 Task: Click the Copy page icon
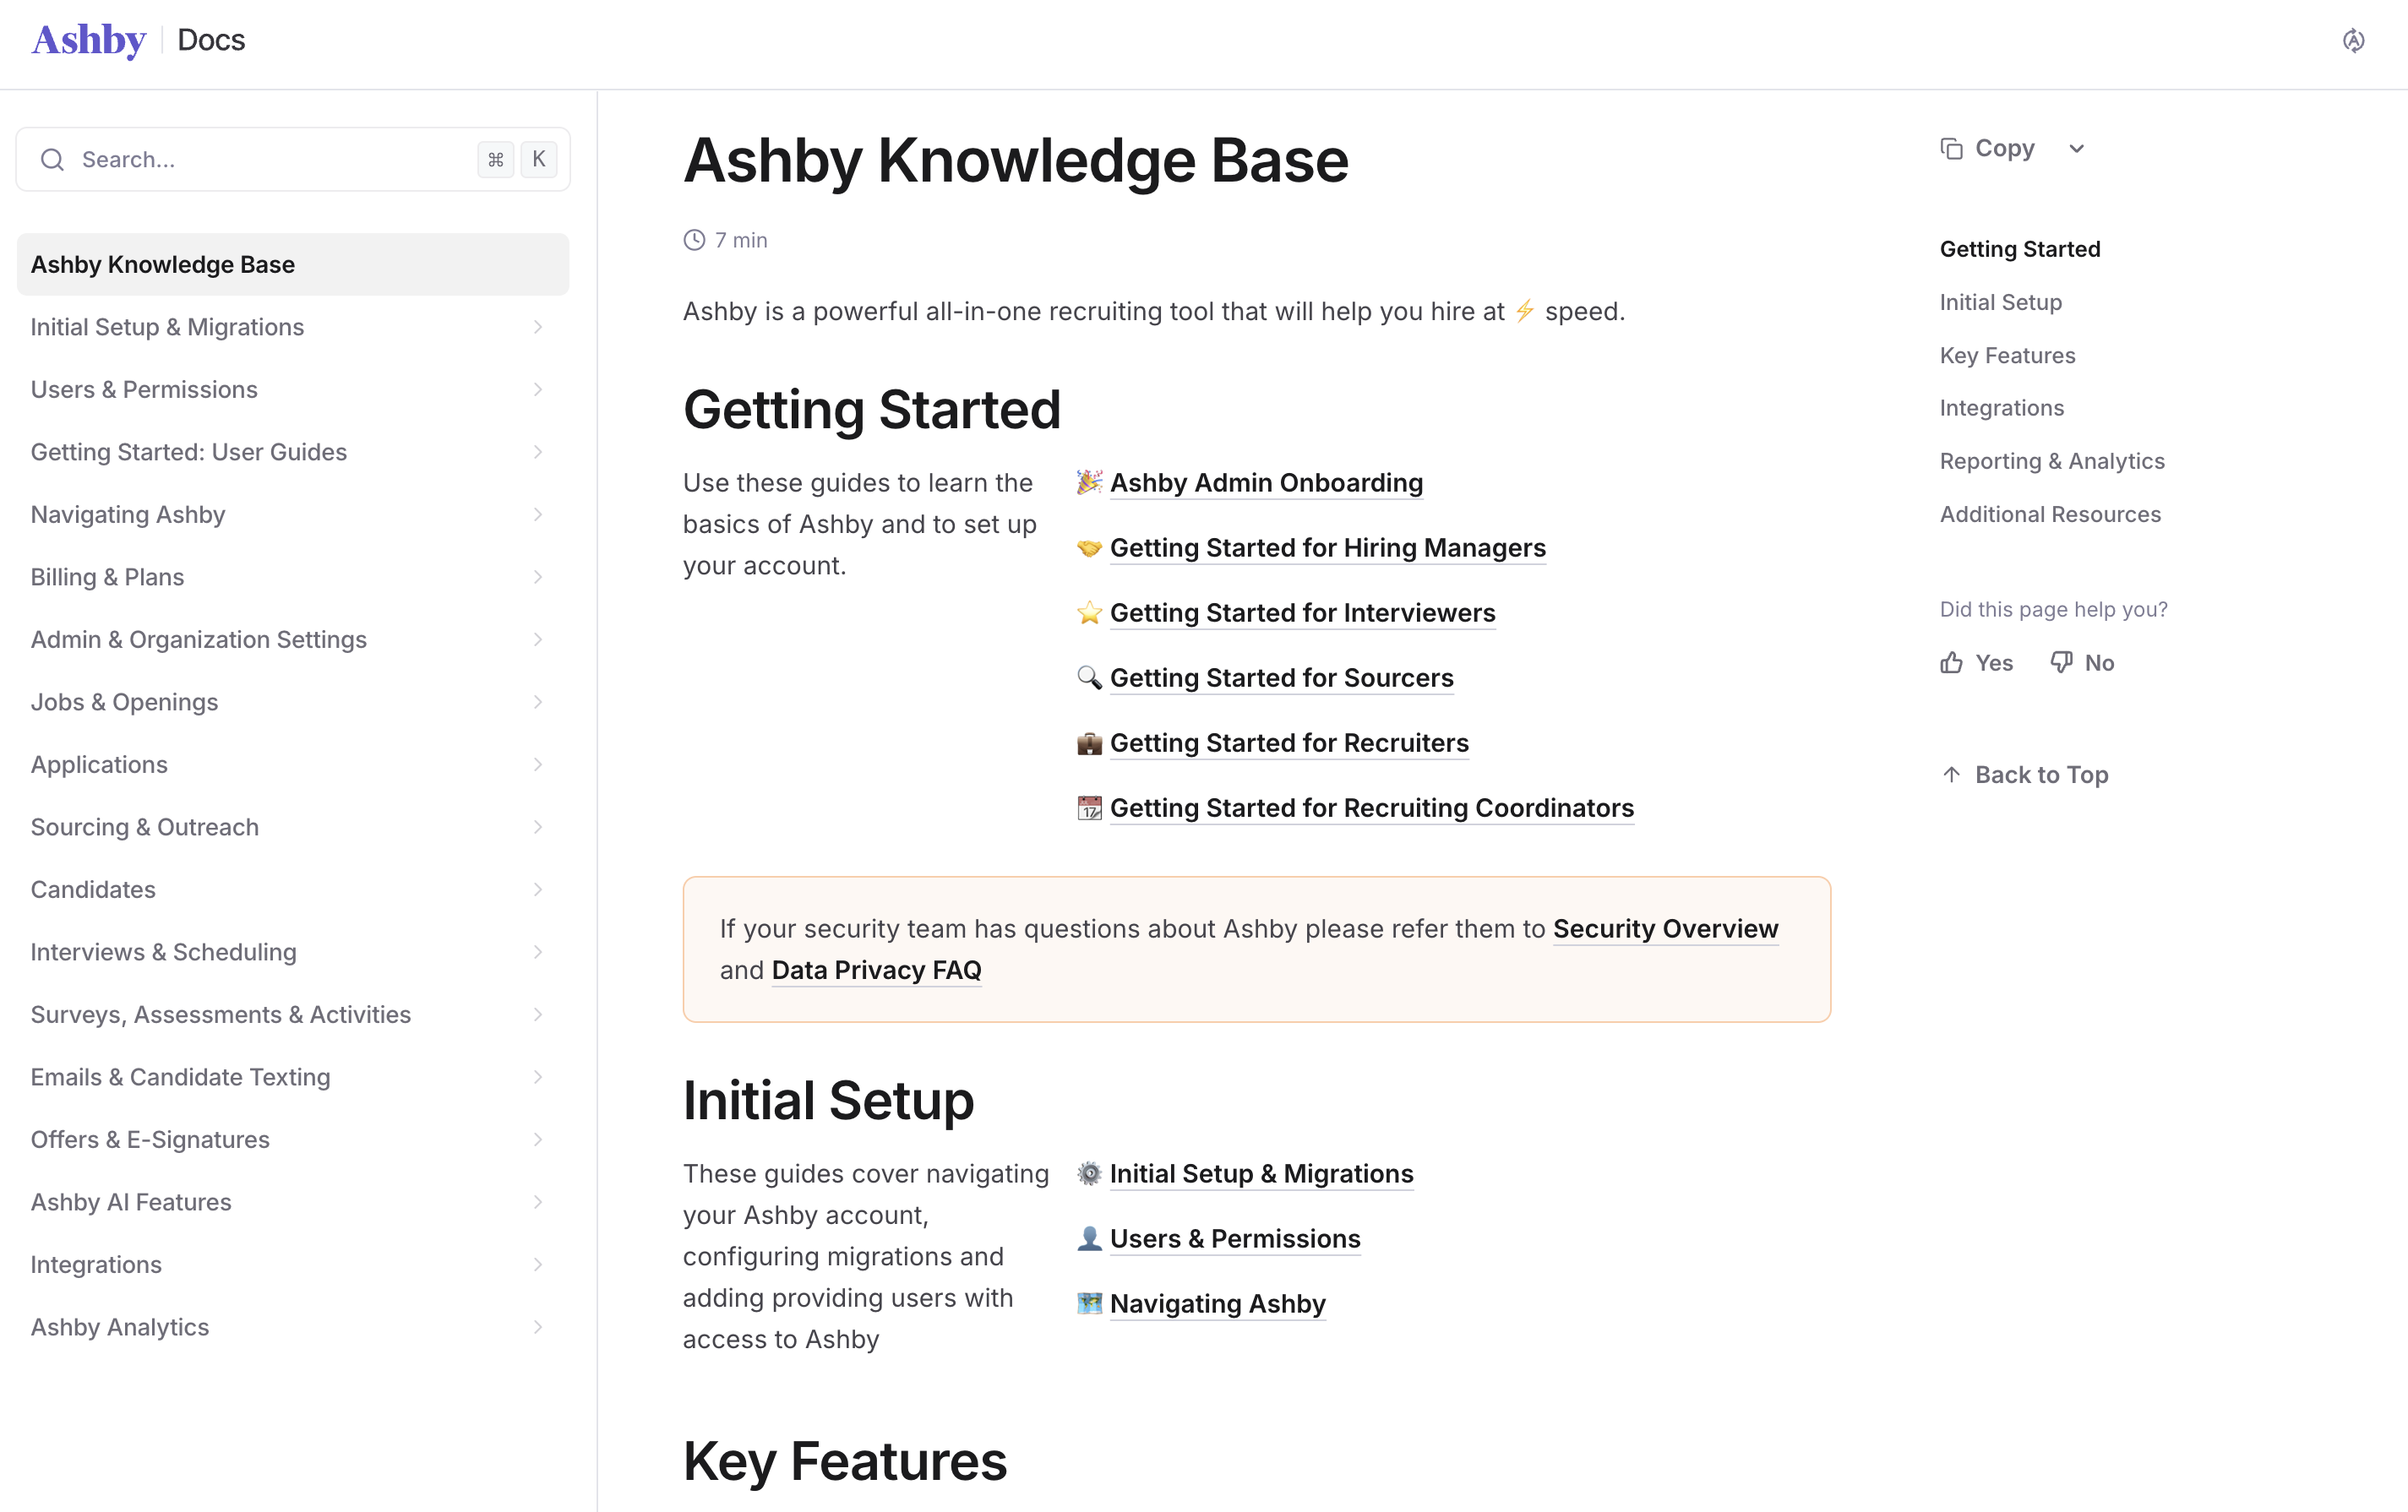[1951, 148]
